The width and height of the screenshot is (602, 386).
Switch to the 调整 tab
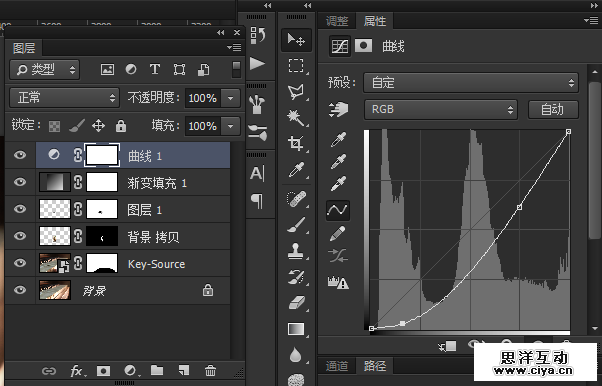coord(337,21)
